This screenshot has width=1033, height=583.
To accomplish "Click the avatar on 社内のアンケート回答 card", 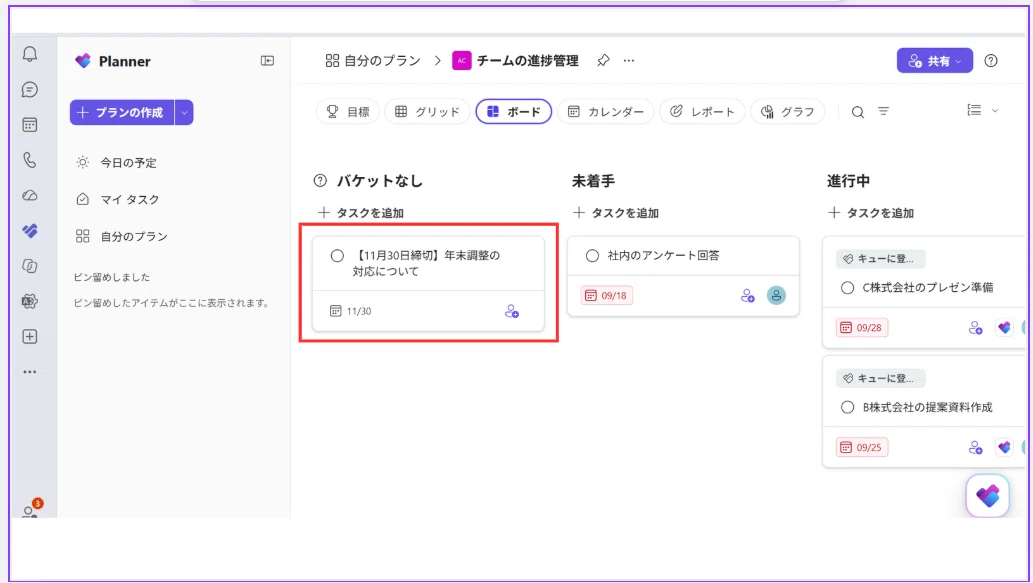I will tap(776, 295).
